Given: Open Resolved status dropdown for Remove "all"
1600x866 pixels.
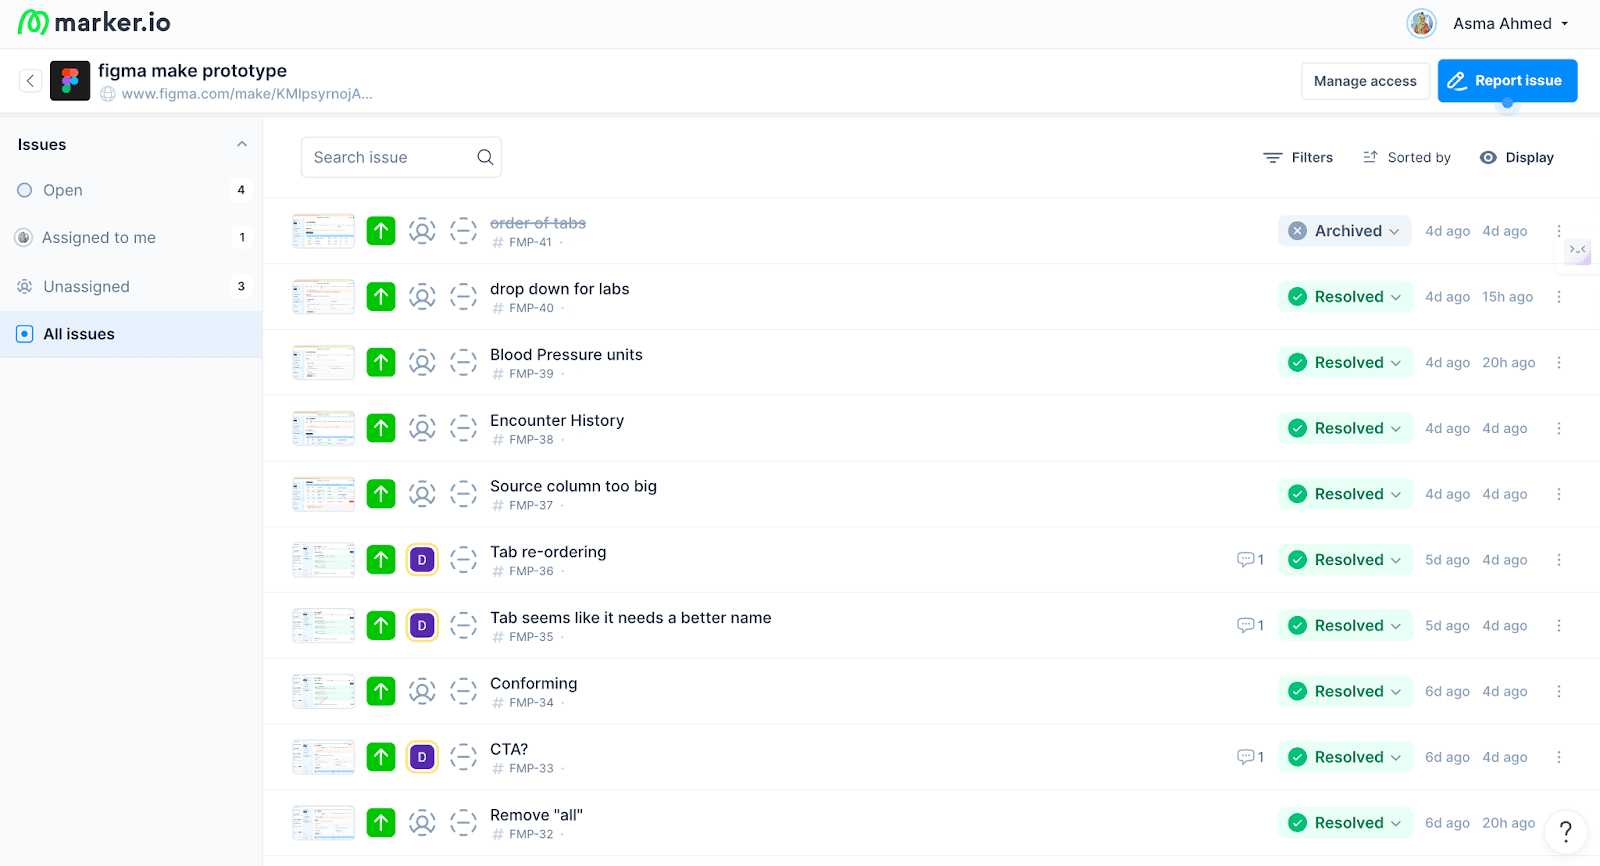Looking at the screenshot, I should tap(1345, 823).
